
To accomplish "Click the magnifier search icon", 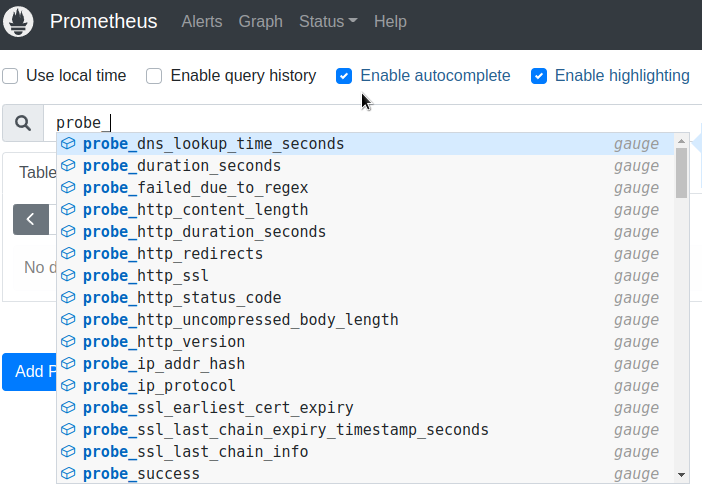I will click(x=23, y=123).
